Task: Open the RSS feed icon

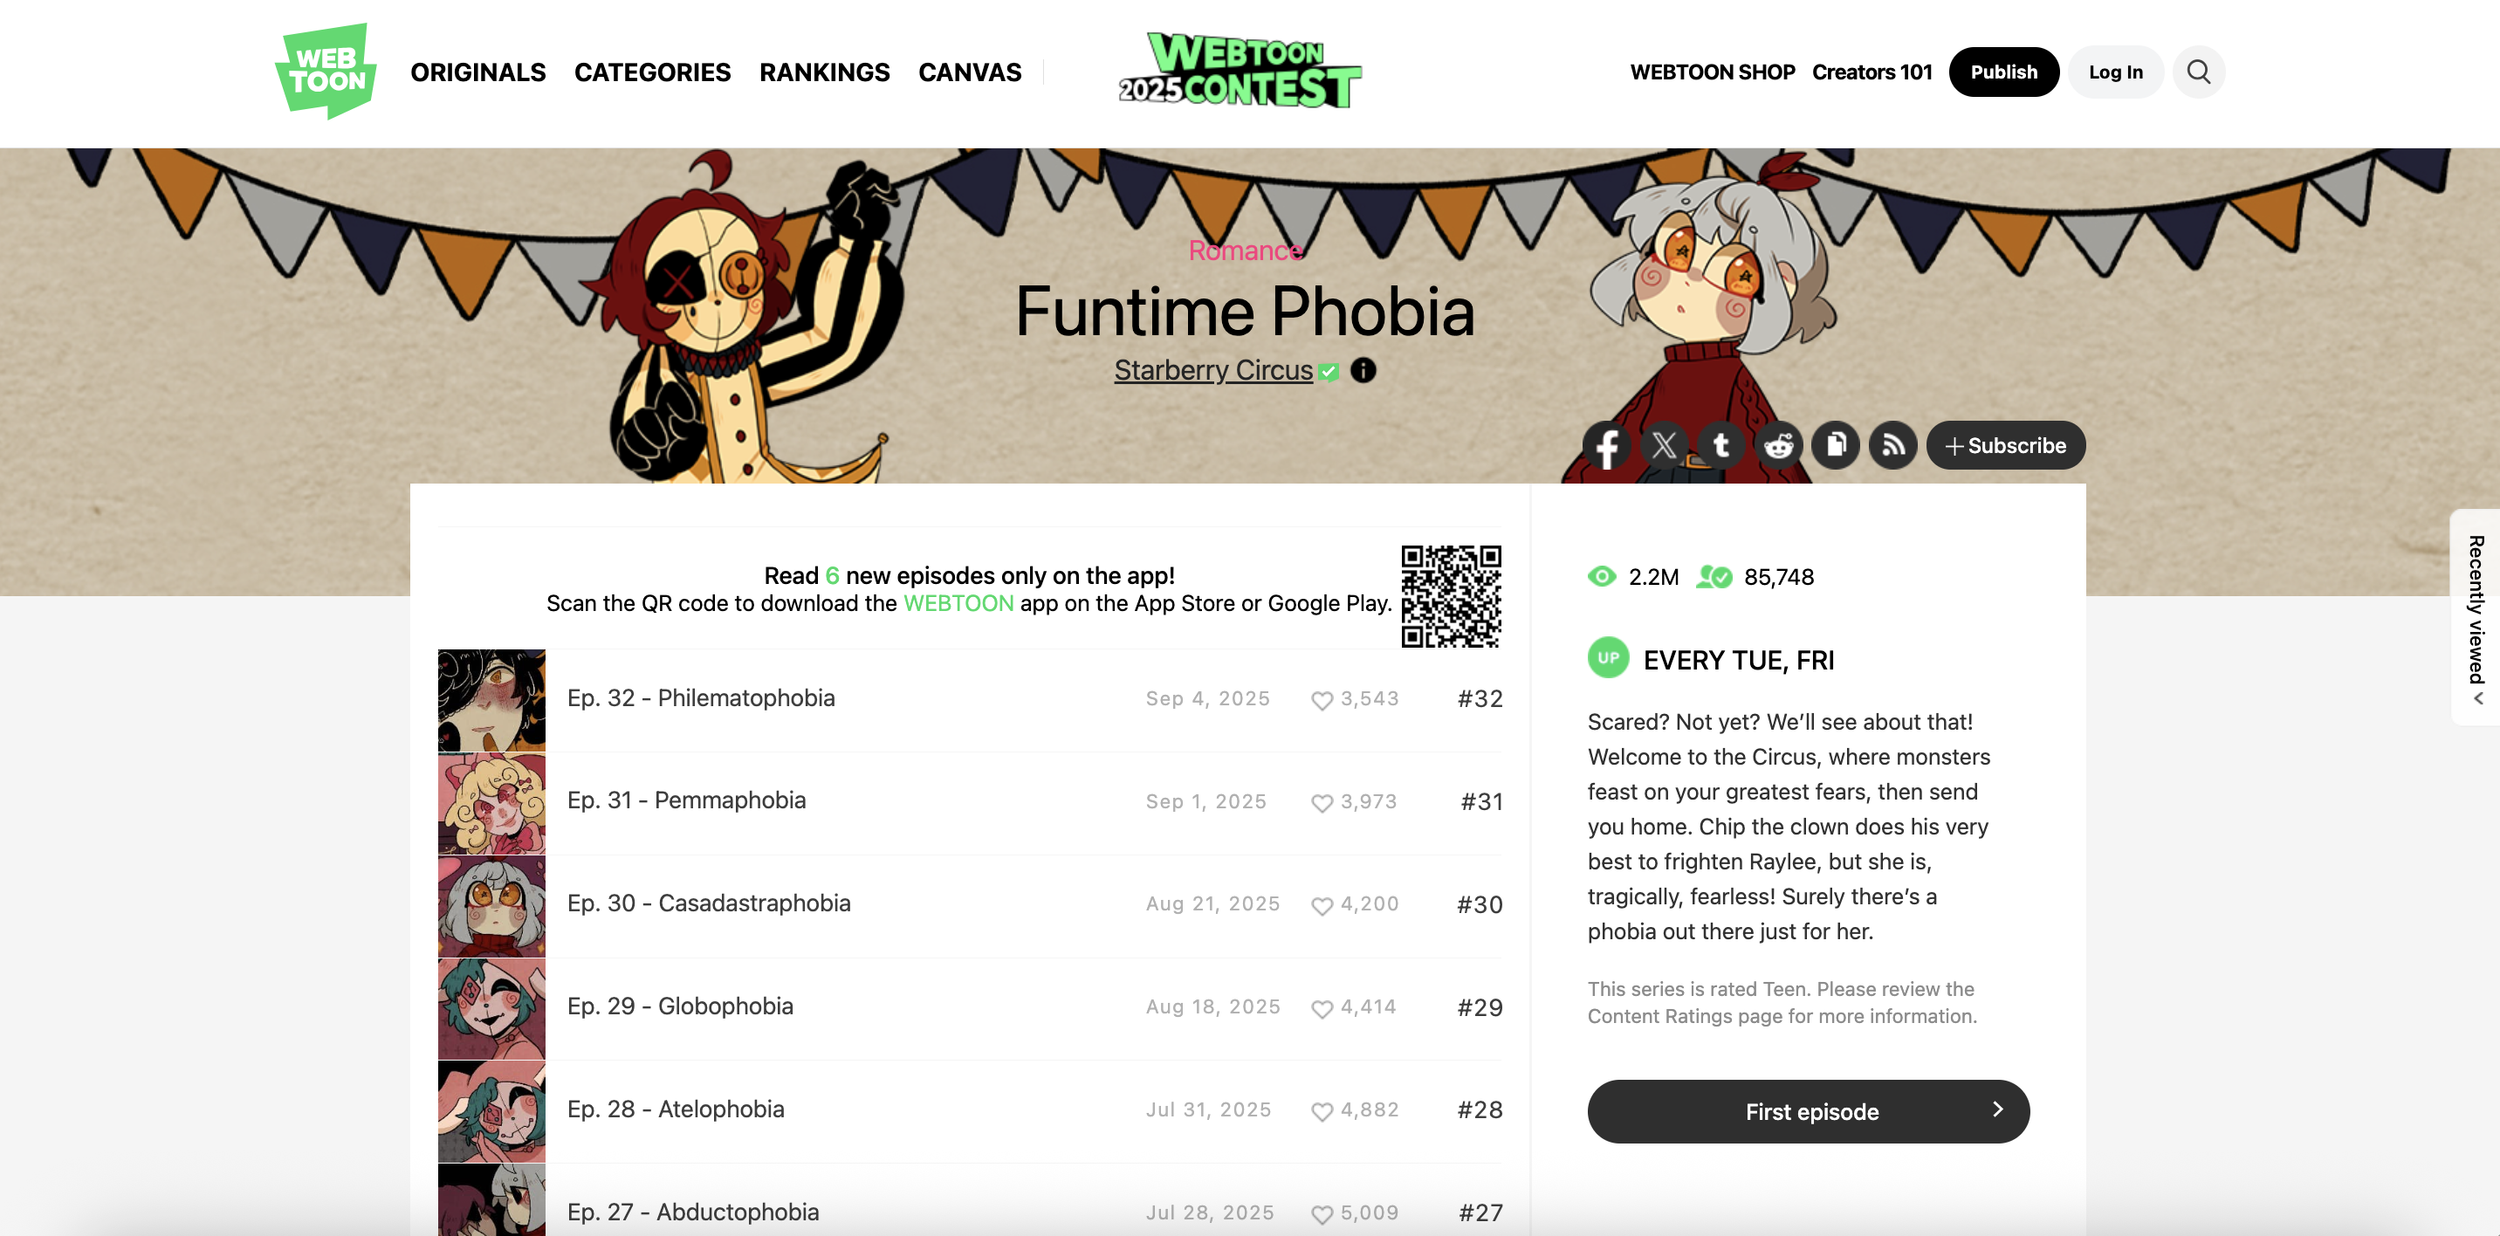Action: [1893, 446]
